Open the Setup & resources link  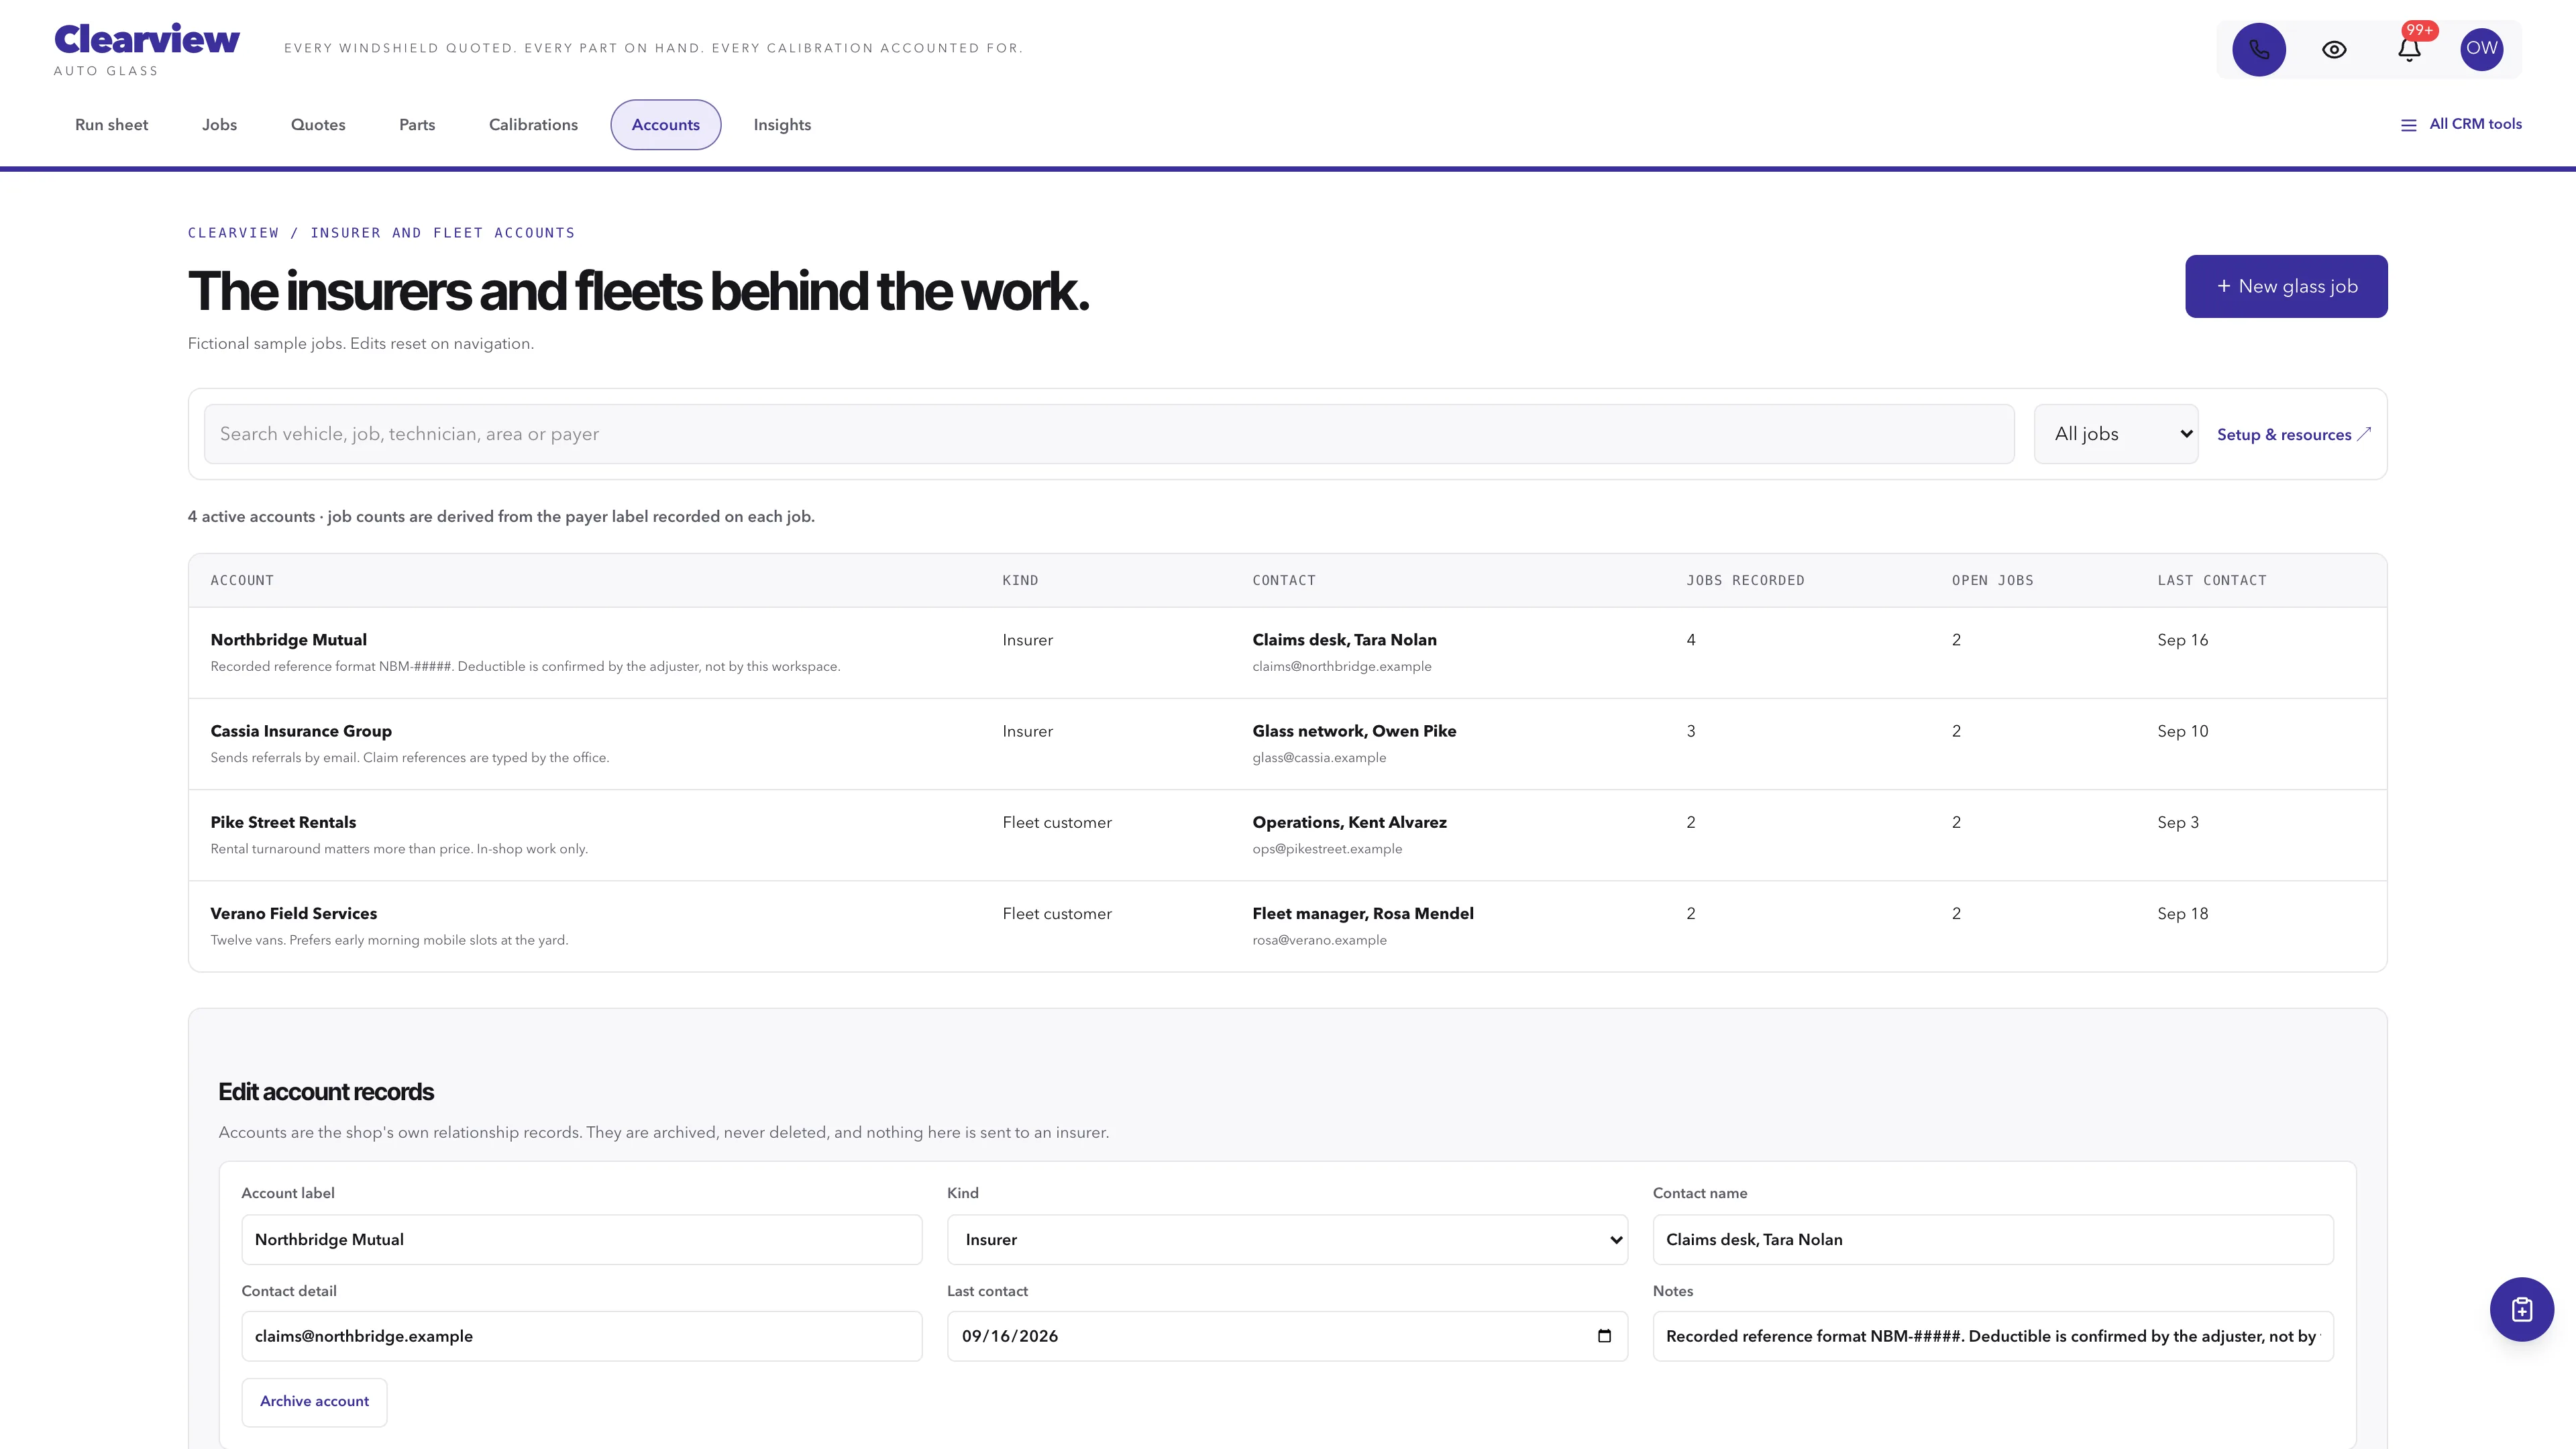tap(2294, 434)
